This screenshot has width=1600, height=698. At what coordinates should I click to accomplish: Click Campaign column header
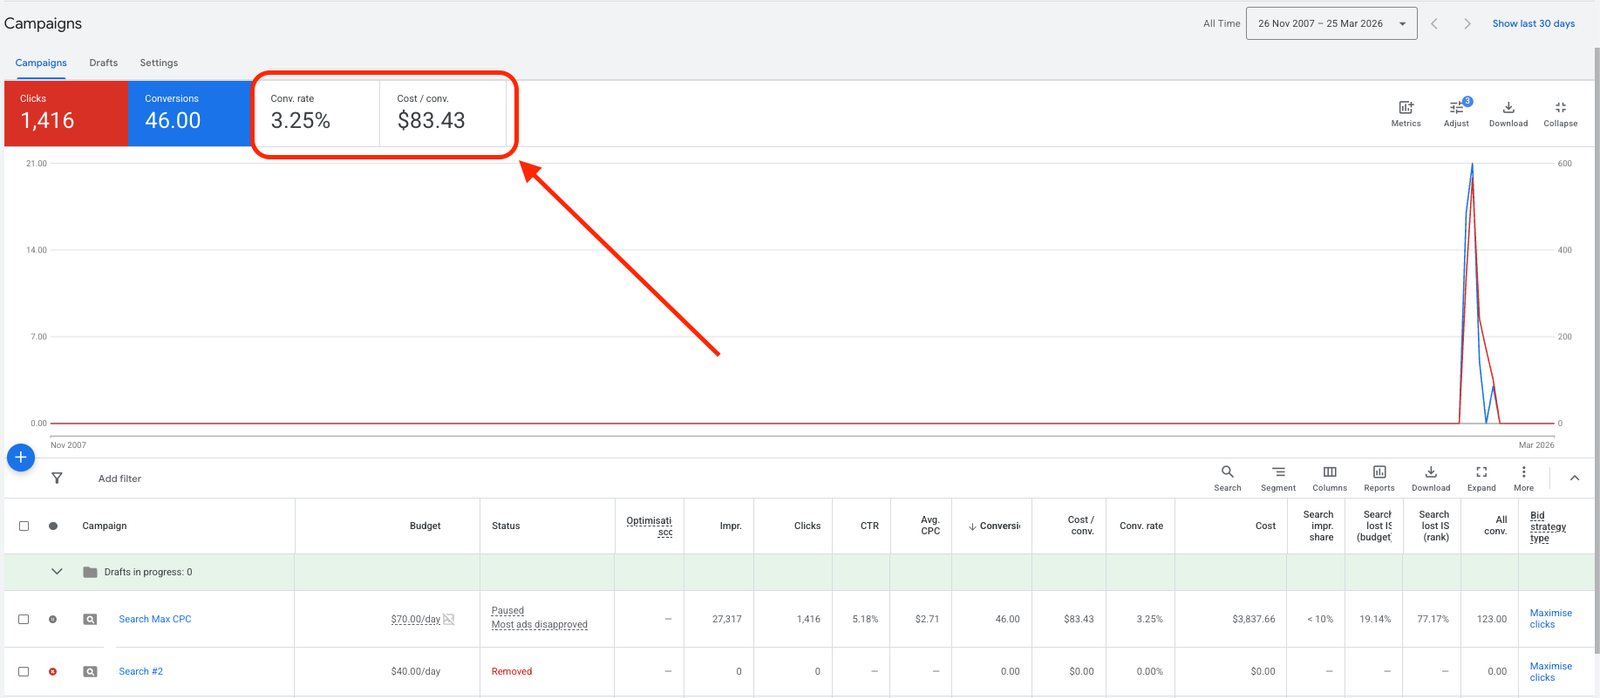(104, 526)
